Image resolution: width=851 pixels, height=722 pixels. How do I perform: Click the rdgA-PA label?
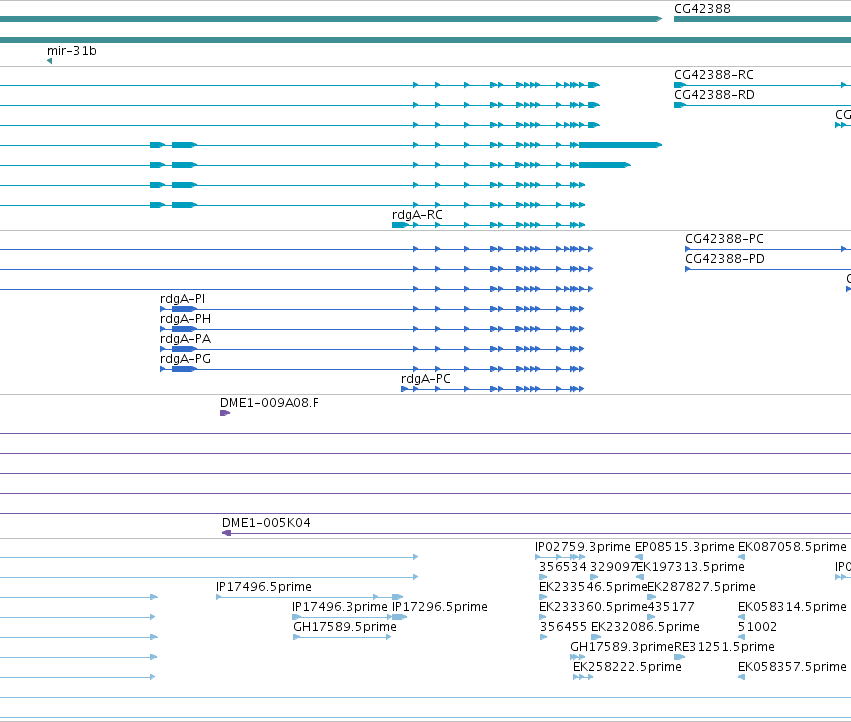point(185,339)
